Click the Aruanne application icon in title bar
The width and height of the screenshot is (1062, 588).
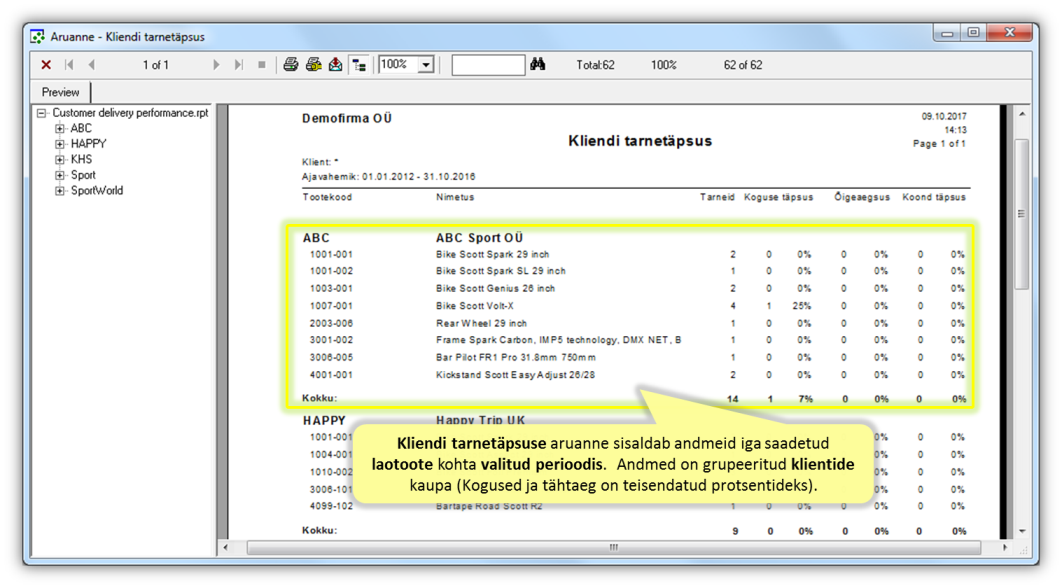(x=38, y=37)
